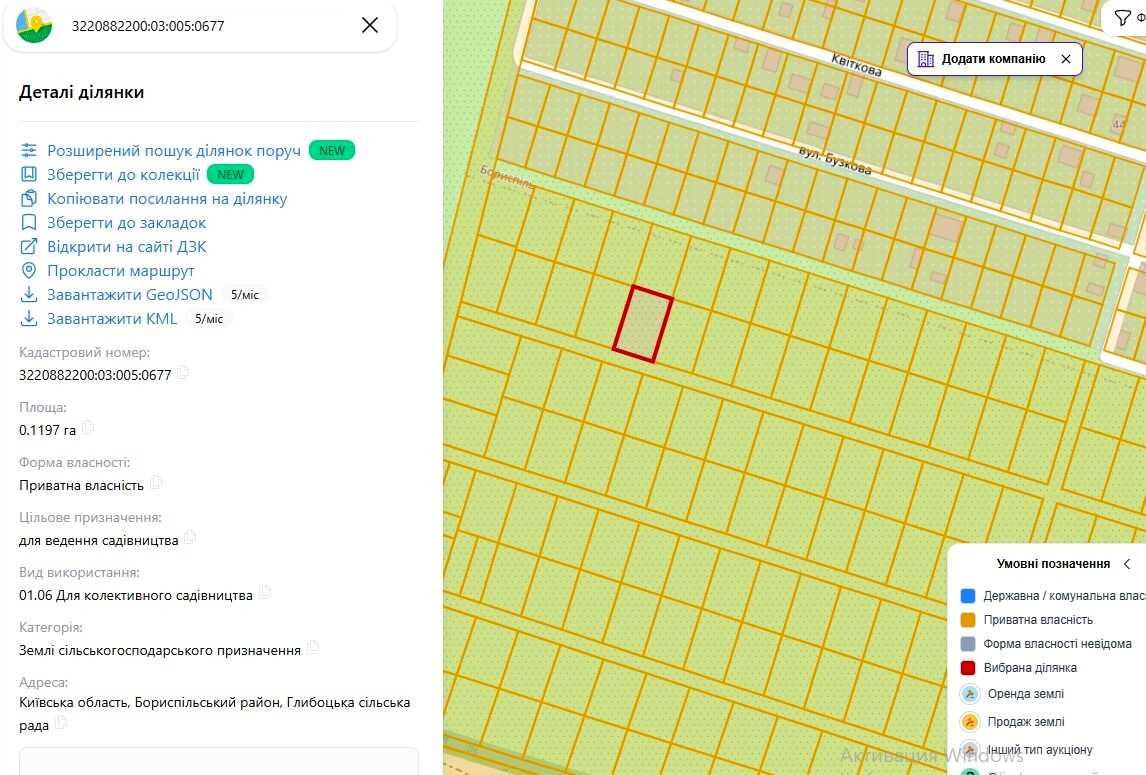Click the building icon in Додати компанію
1146x775 pixels.
pyautogui.click(x=926, y=59)
